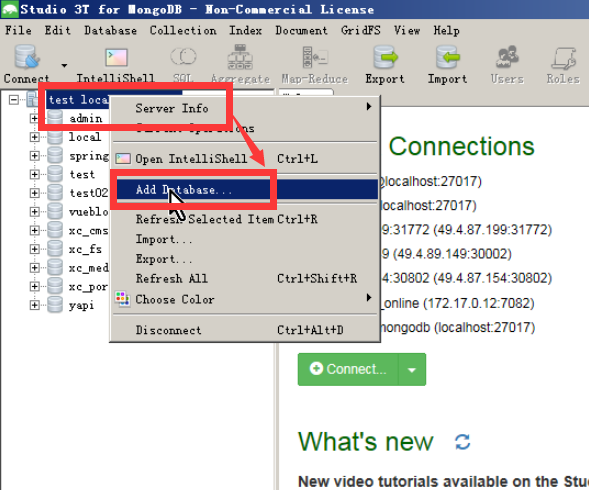This screenshot has width=589, height=490.
Task: Refresh the What's new section
Action: (x=462, y=442)
